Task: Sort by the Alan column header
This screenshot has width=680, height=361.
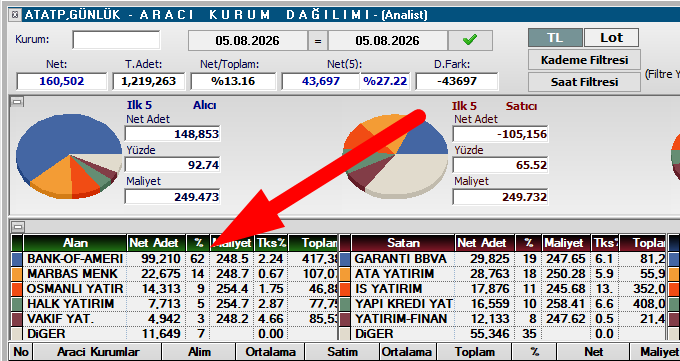Action: click(75, 243)
